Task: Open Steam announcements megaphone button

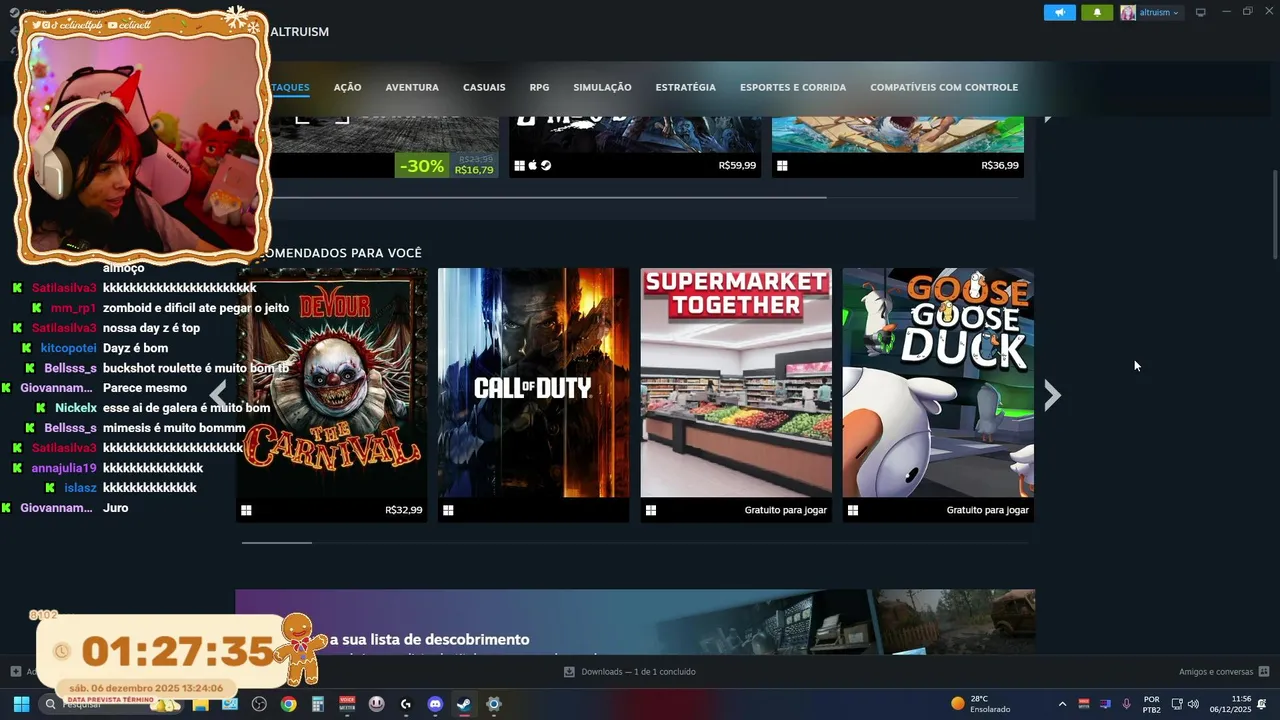Action: (1060, 13)
